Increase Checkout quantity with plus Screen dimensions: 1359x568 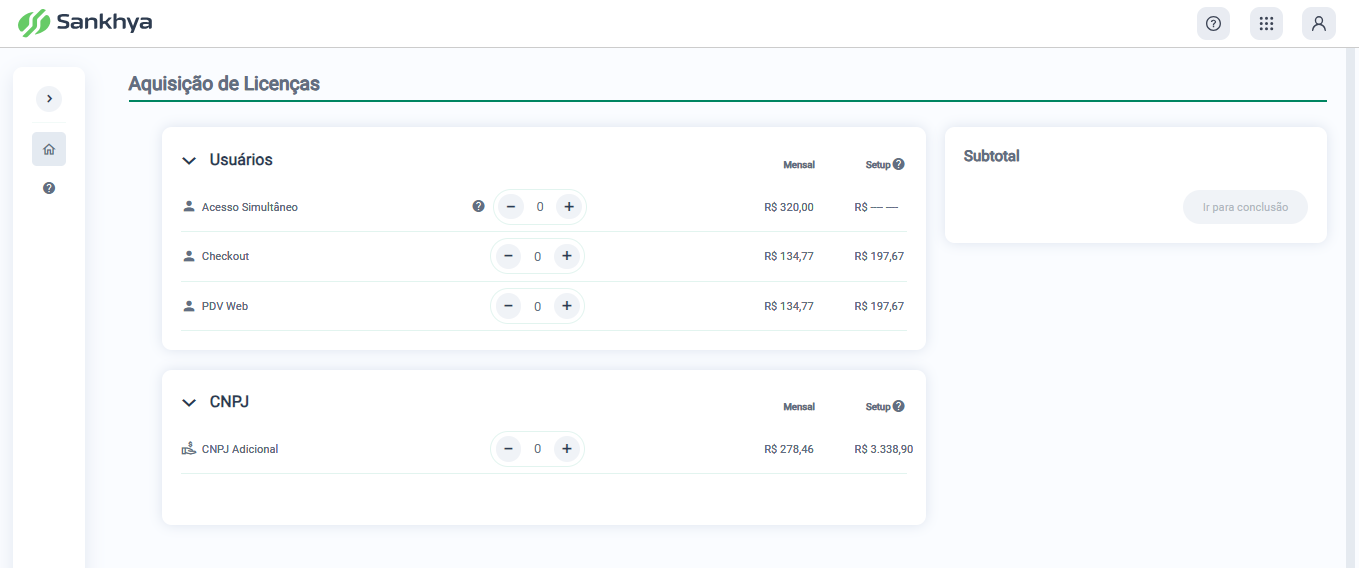566,256
